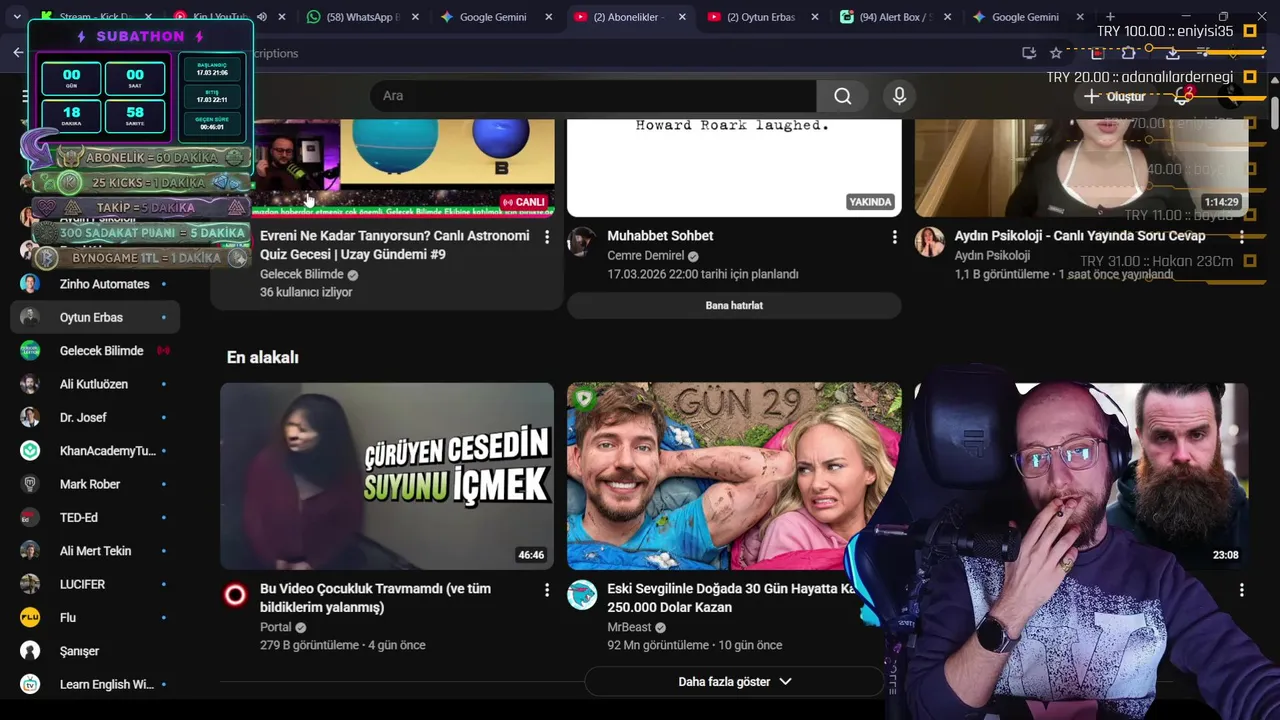Open options menu for Muhabbet Sohbet video
This screenshot has height=720, width=1280.
coord(894,237)
